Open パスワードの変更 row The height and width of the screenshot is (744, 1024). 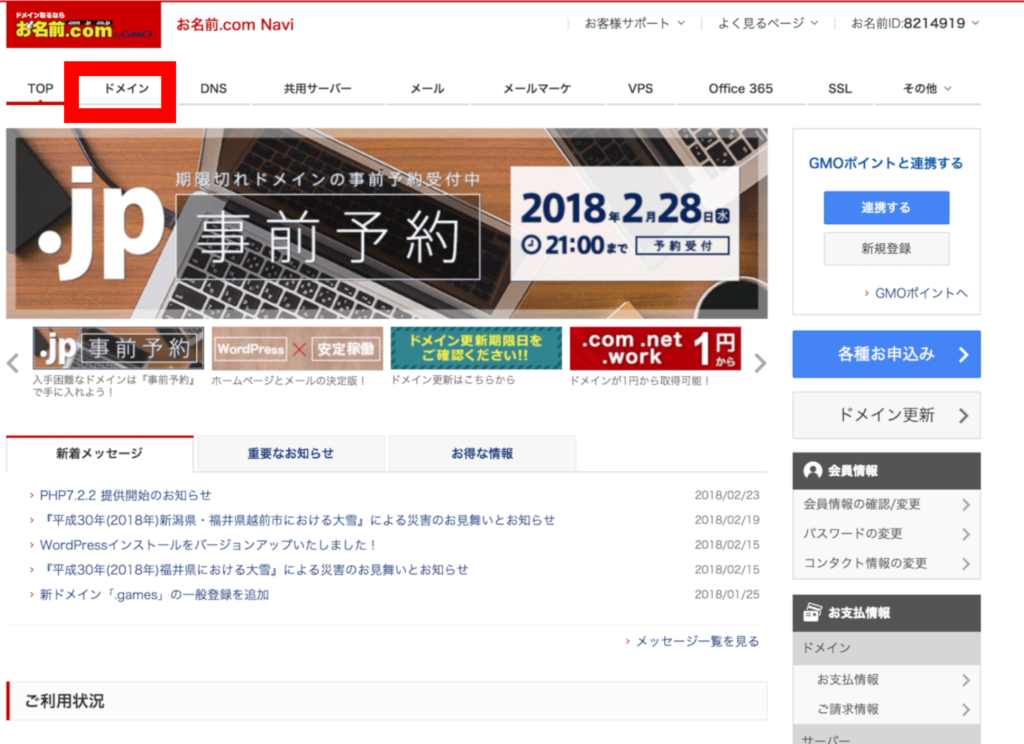(886, 534)
